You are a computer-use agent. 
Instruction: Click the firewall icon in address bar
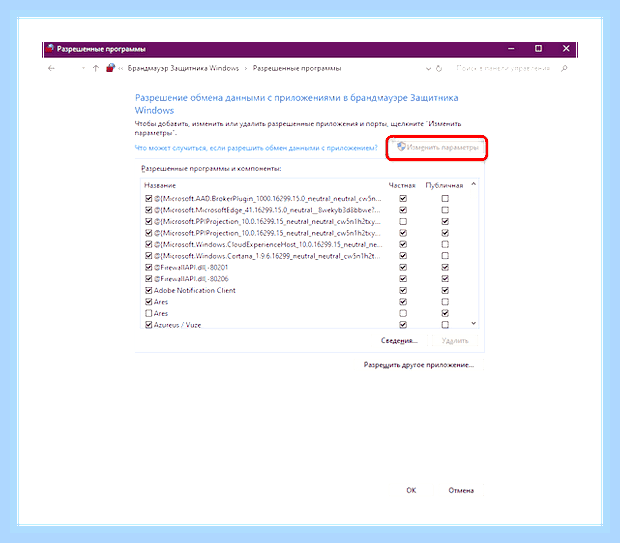pos(110,68)
